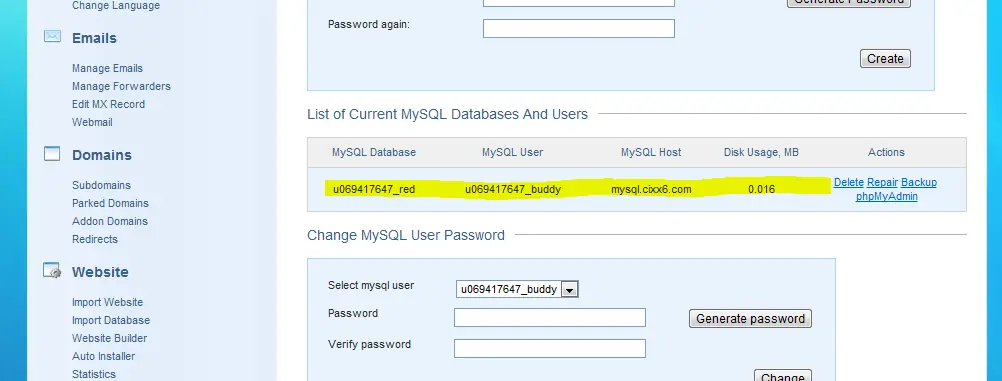Open Manage Emails in sidebar
This screenshot has height=381, width=1002.
[x=107, y=68]
